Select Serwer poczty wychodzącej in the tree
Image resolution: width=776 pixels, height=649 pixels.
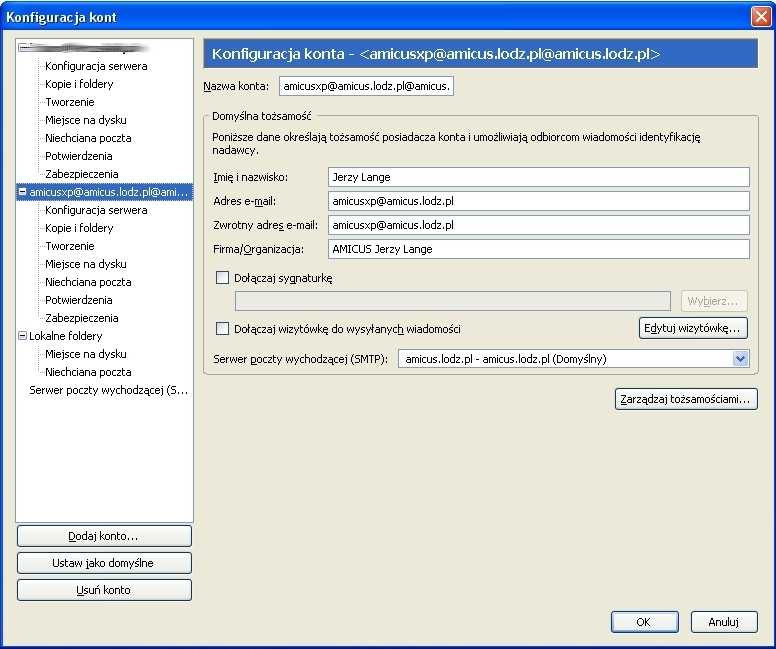108,390
